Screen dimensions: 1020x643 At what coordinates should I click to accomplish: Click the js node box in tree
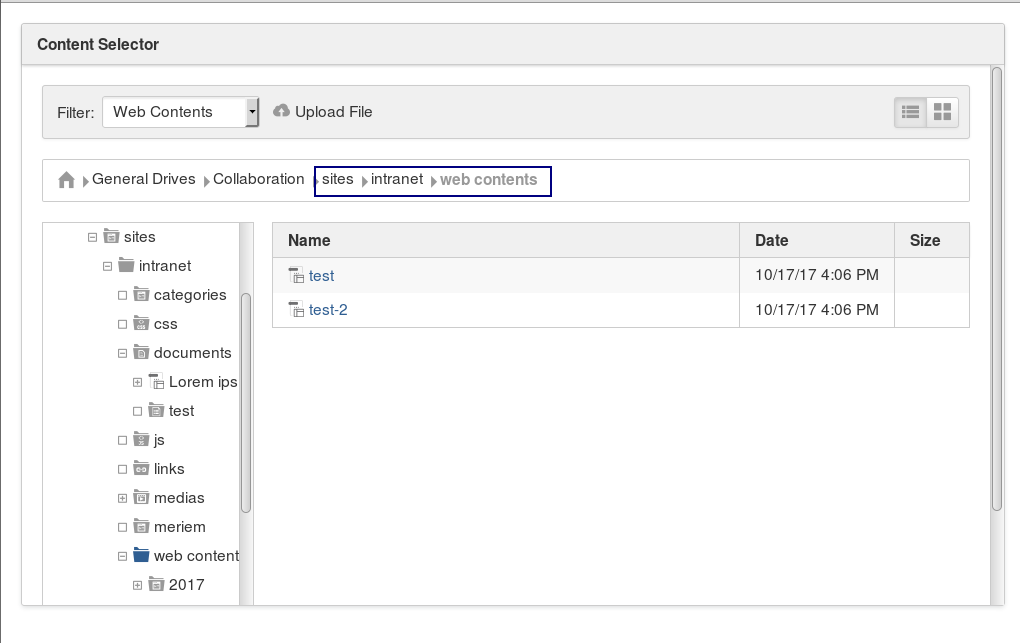point(122,441)
